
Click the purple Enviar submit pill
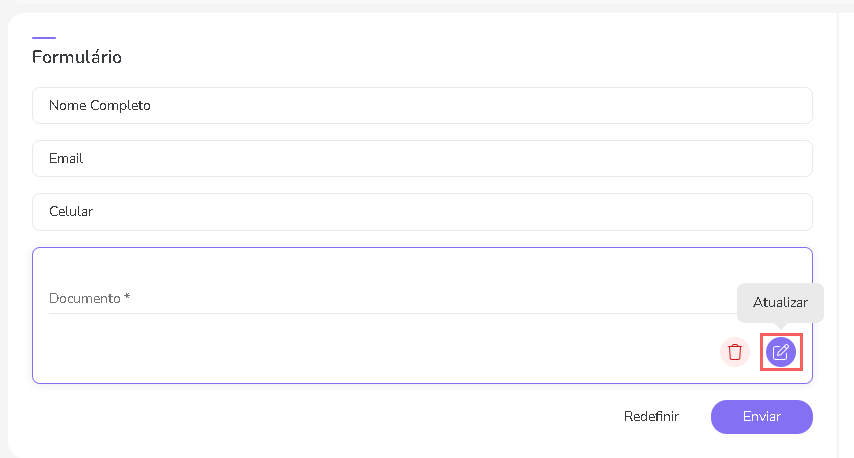761,417
